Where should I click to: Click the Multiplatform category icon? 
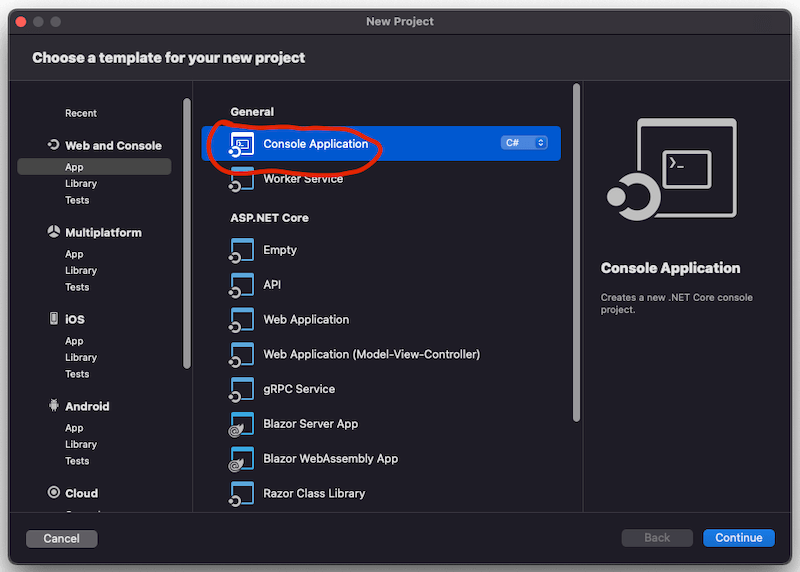pyautogui.click(x=54, y=232)
